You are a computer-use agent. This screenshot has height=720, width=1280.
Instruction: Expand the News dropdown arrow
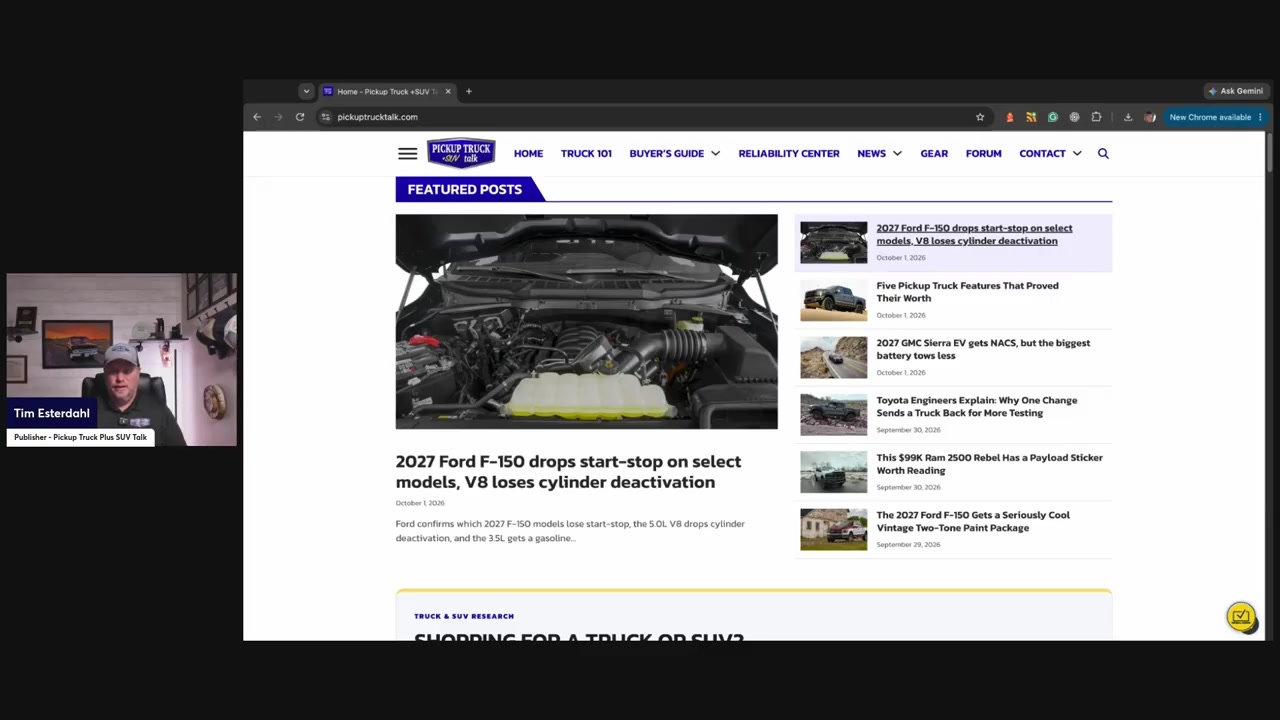(x=897, y=154)
